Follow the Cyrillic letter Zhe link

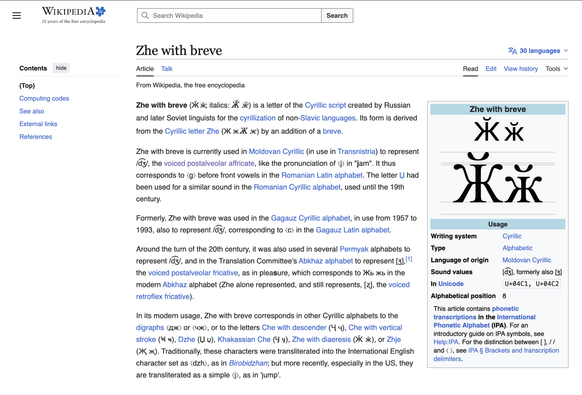coord(192,131)
